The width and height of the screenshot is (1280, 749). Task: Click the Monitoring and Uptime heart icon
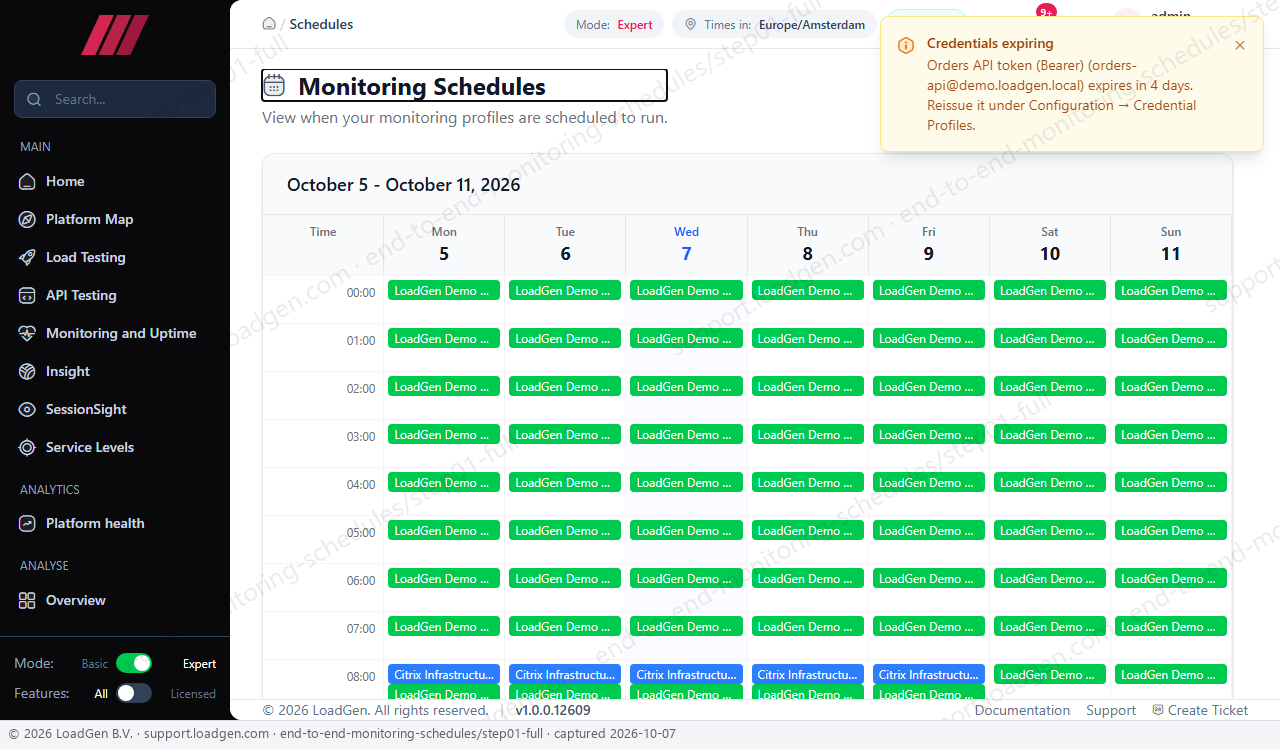27,333
